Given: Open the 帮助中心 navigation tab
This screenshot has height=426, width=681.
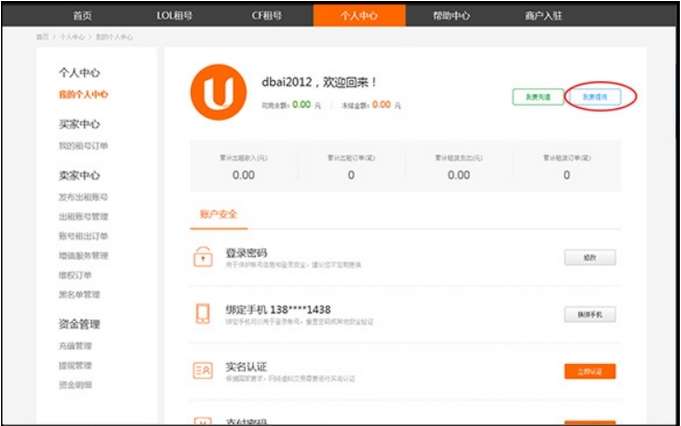Looking at the screenshot, I should pos(451,16).
